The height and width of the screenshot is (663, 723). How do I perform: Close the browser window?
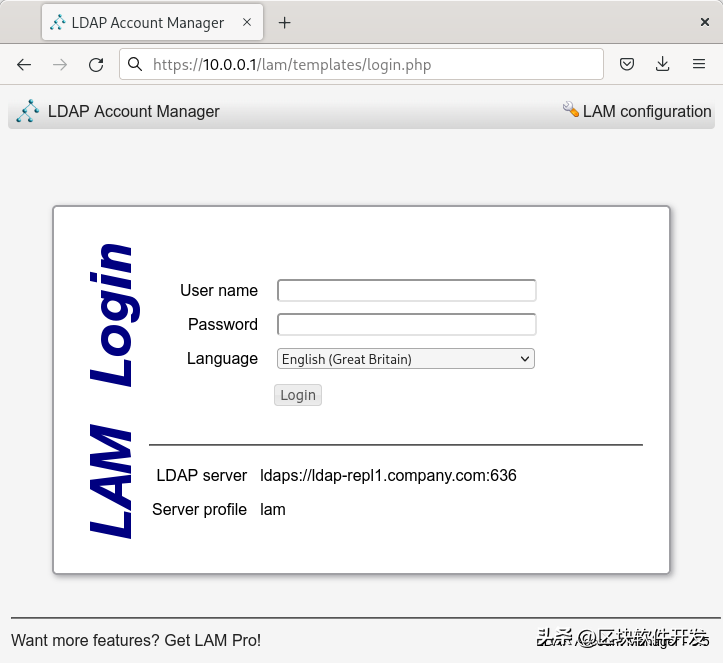pyautogui.click(x=705, y=22)
